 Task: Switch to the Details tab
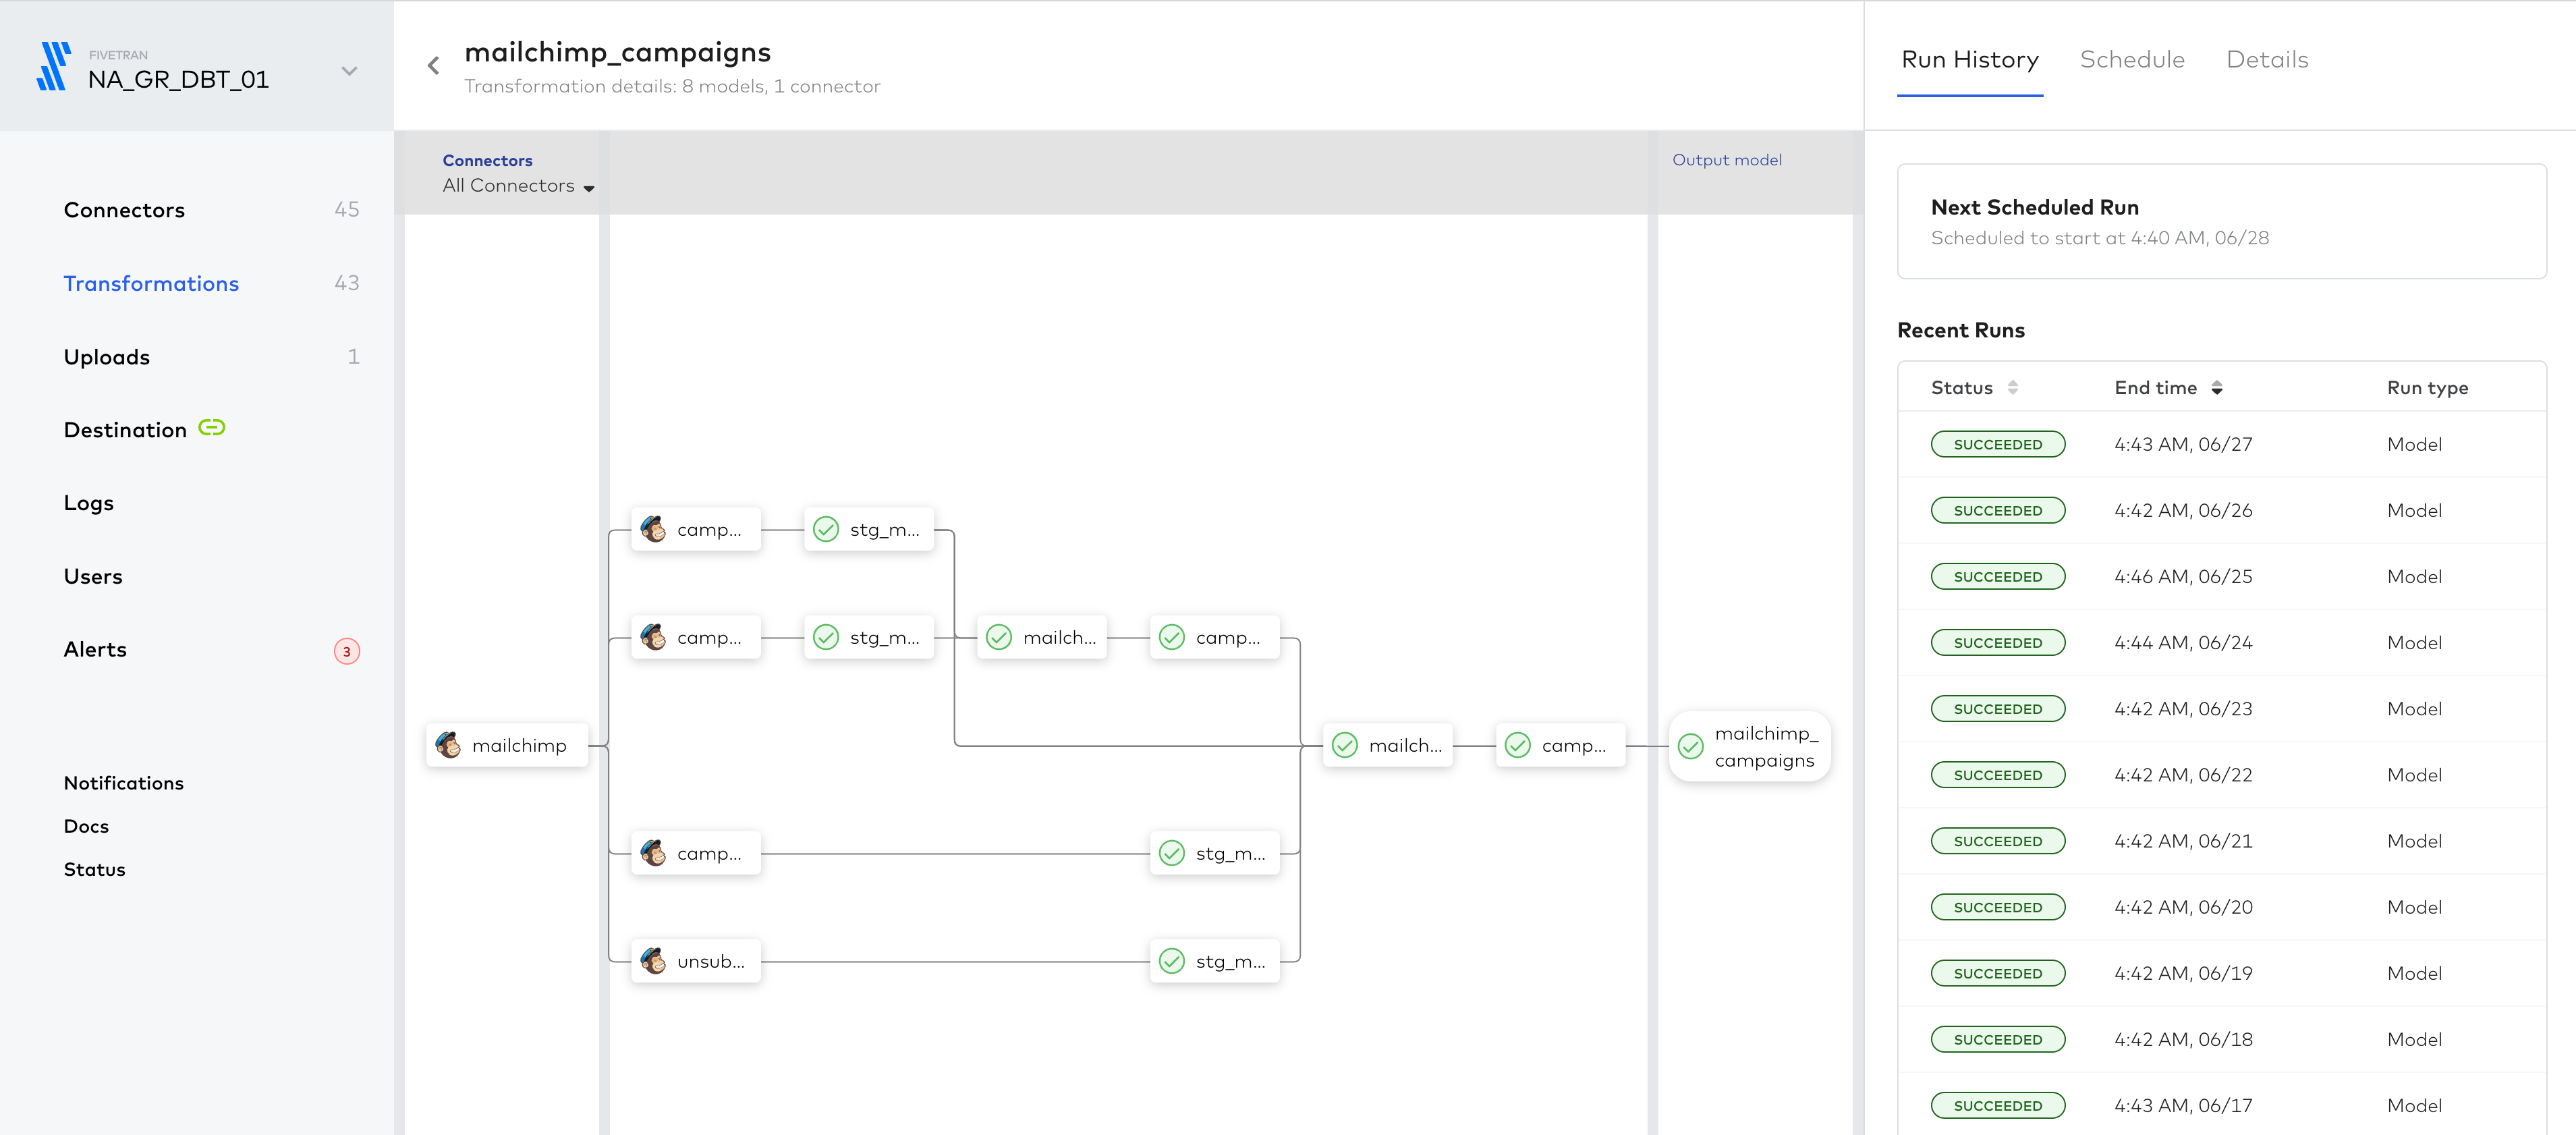(x=2267, y=60)
